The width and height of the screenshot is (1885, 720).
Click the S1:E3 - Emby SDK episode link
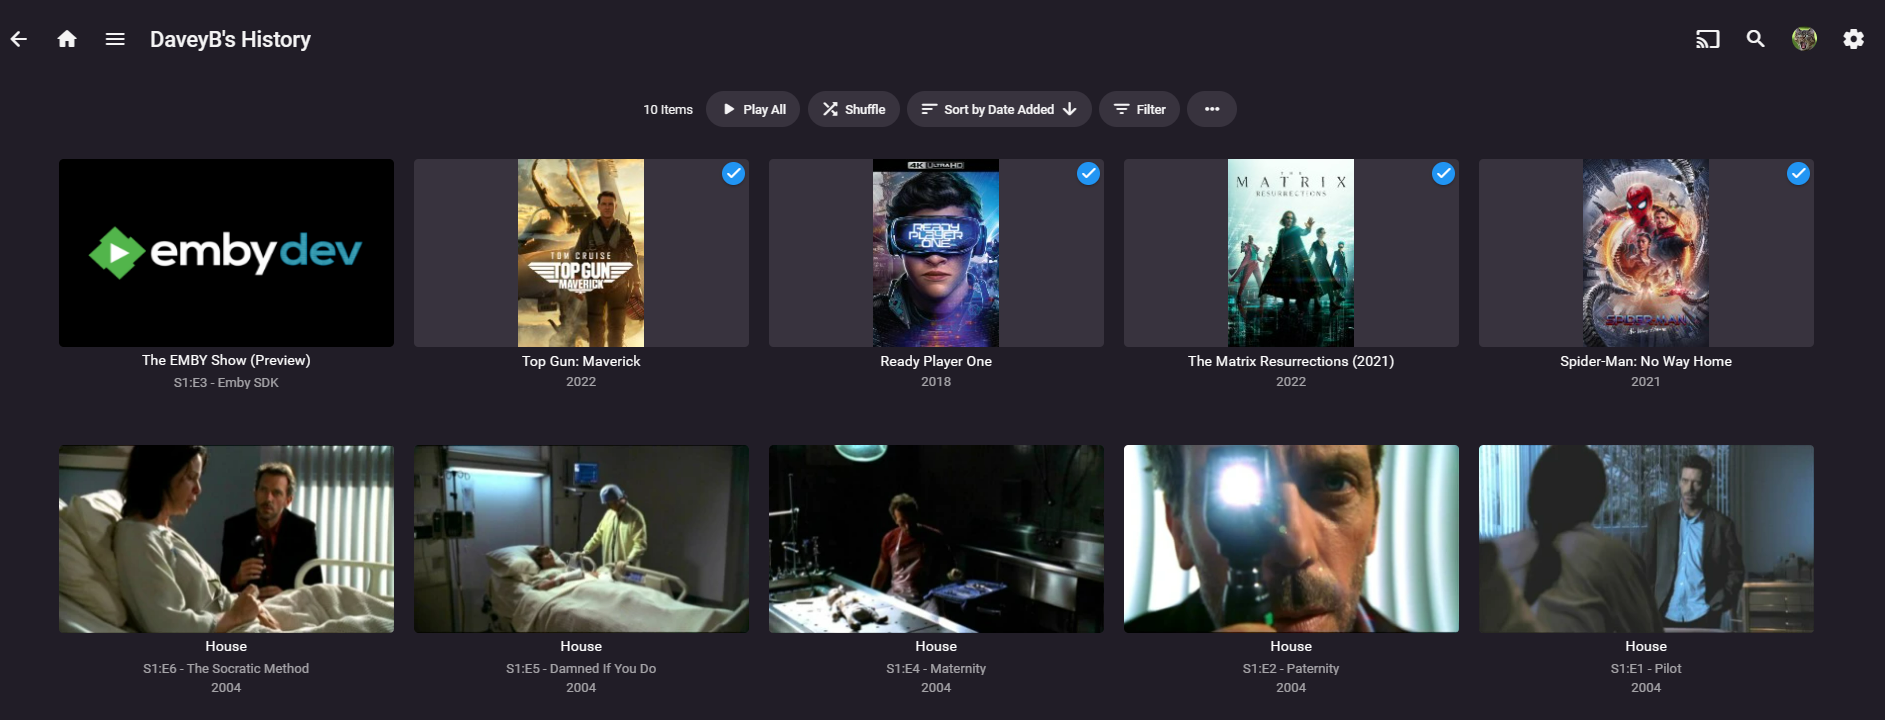226,383
